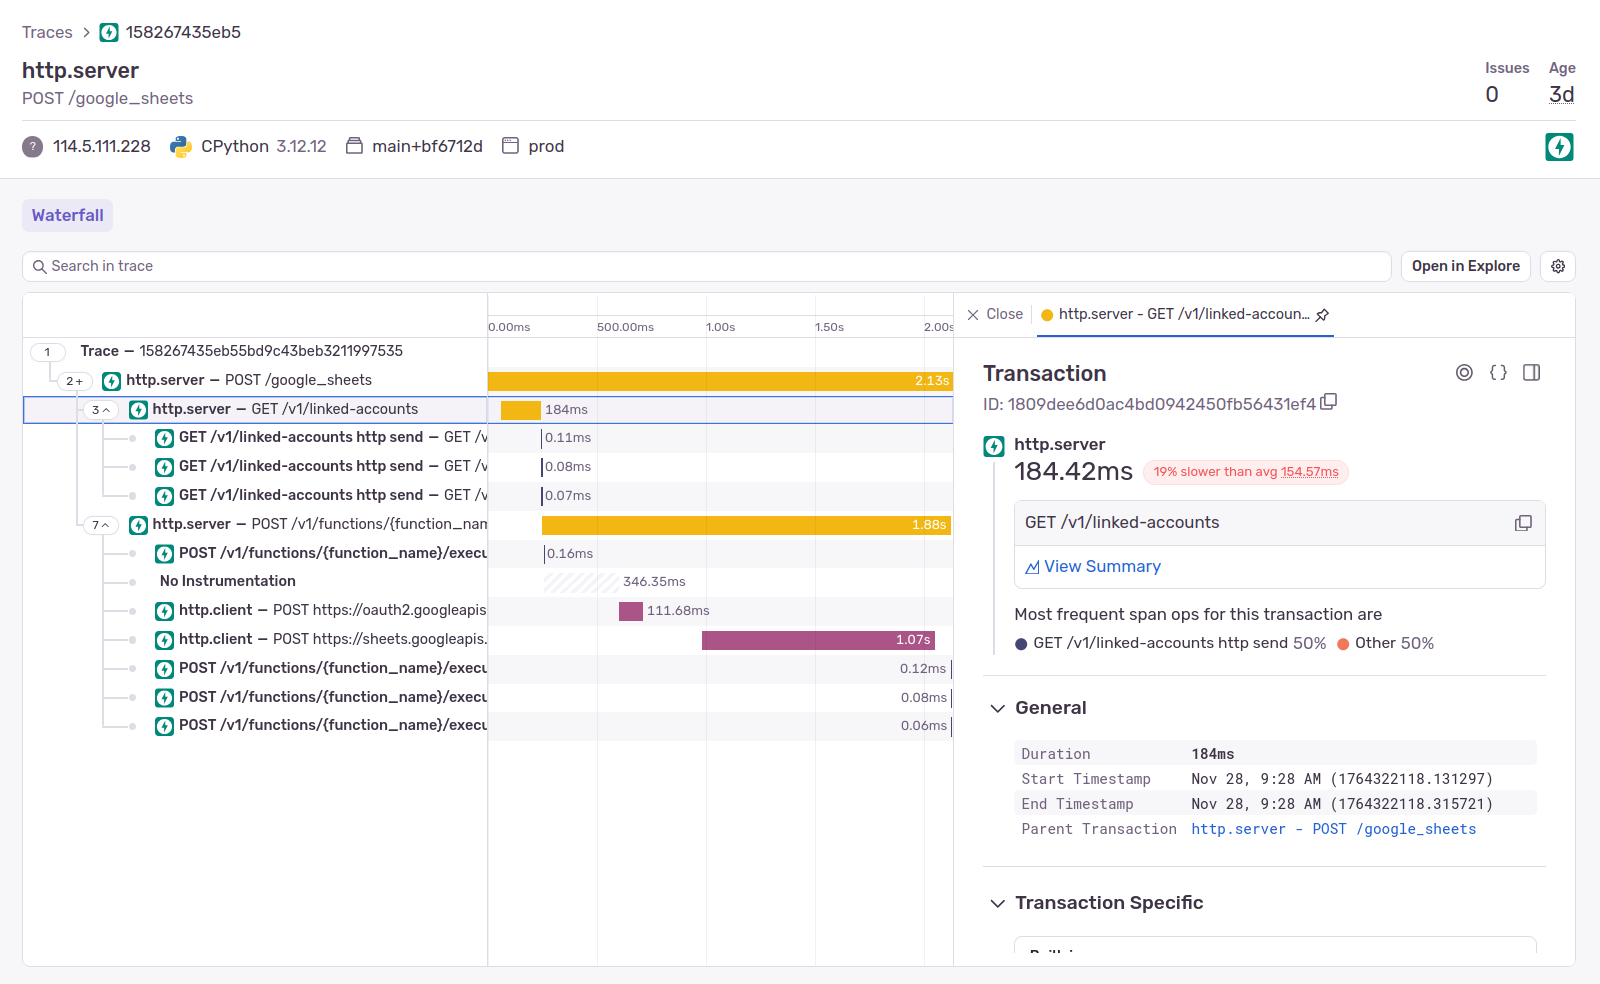
Task: Toggle the side panel layout icon
Action: (1531, 373)
